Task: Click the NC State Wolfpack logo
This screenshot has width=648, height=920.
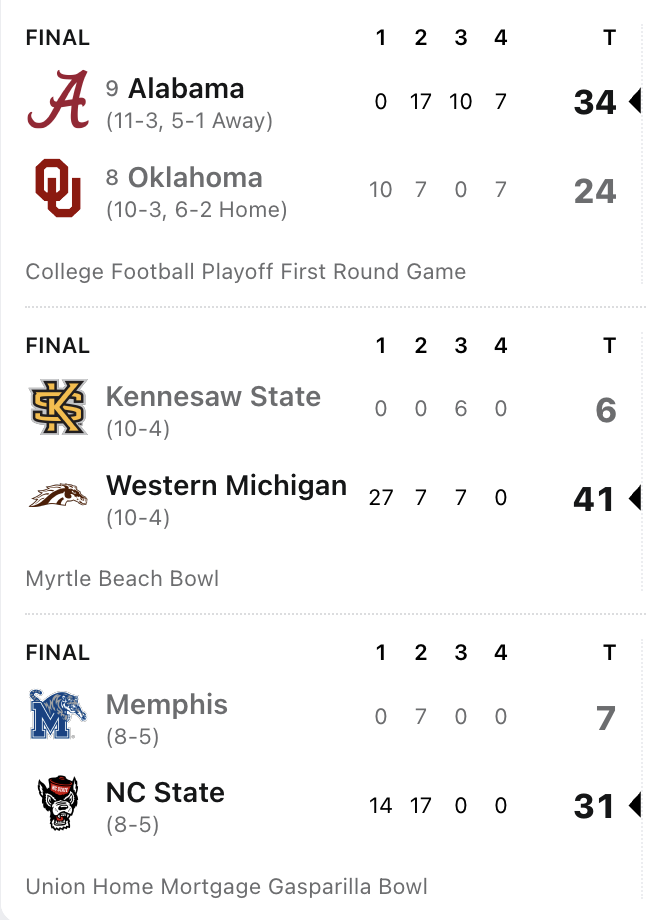Action: tap(59, 804)
